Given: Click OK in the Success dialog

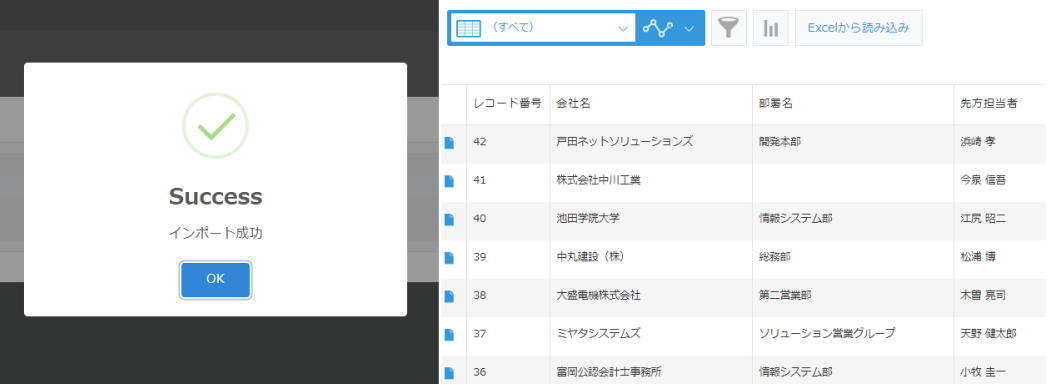Looking at the screenshot, I should click(x=215, y=279).
